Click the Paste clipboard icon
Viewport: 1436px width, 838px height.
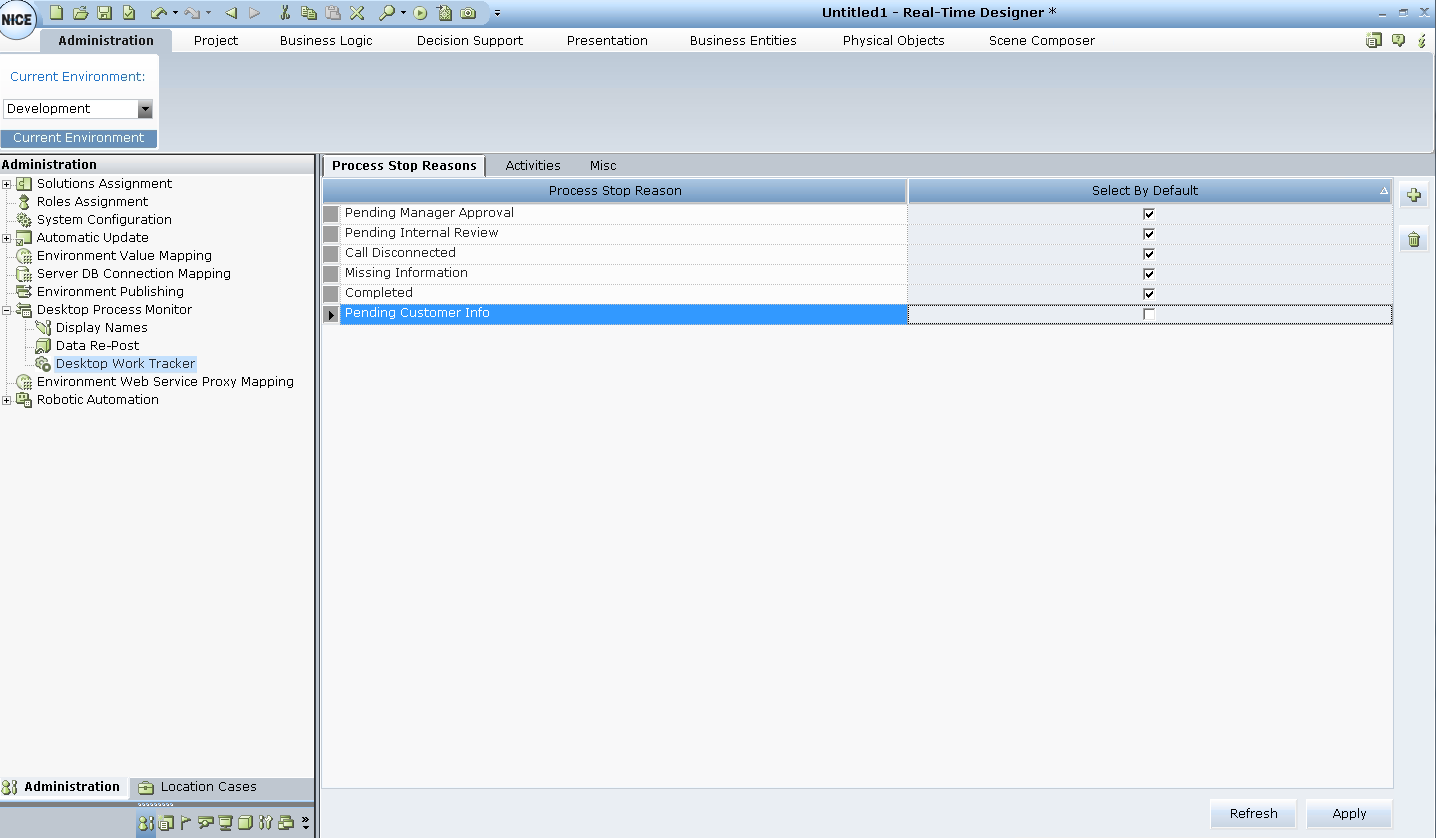point(333,13)
